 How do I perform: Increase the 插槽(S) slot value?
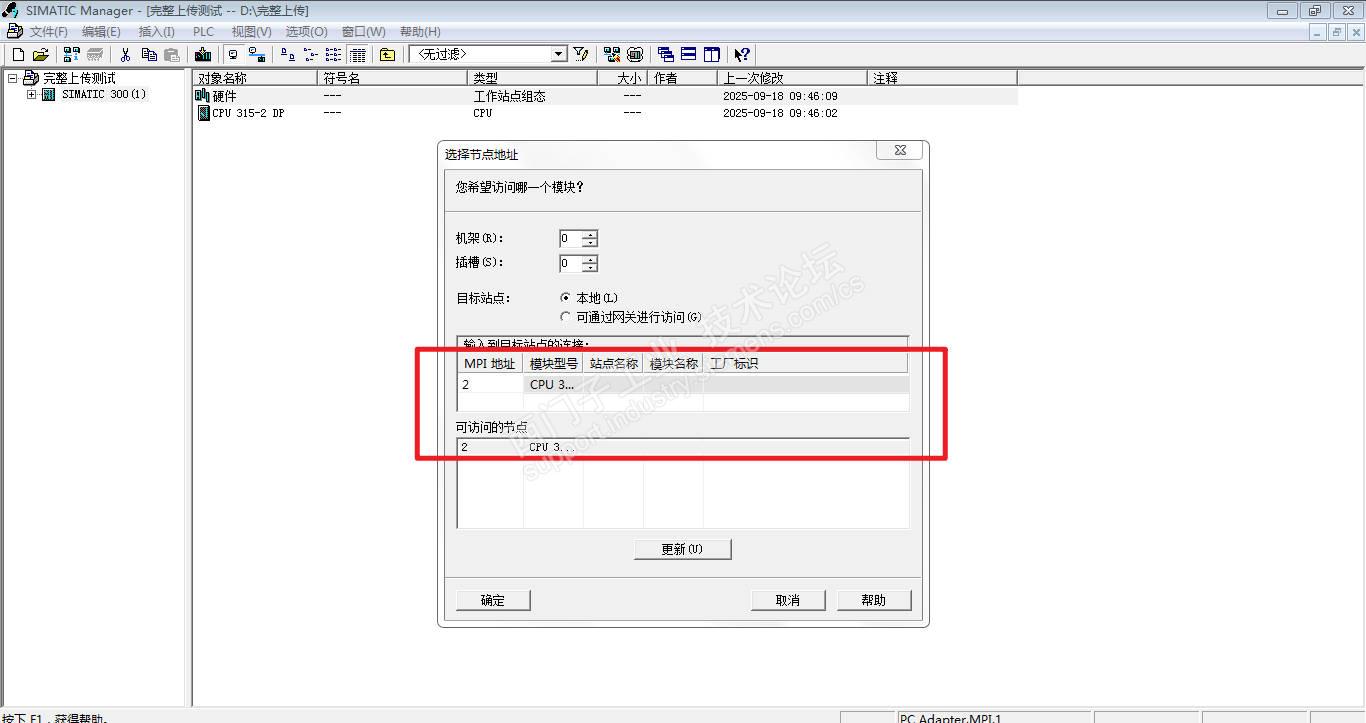pos(590,260)
